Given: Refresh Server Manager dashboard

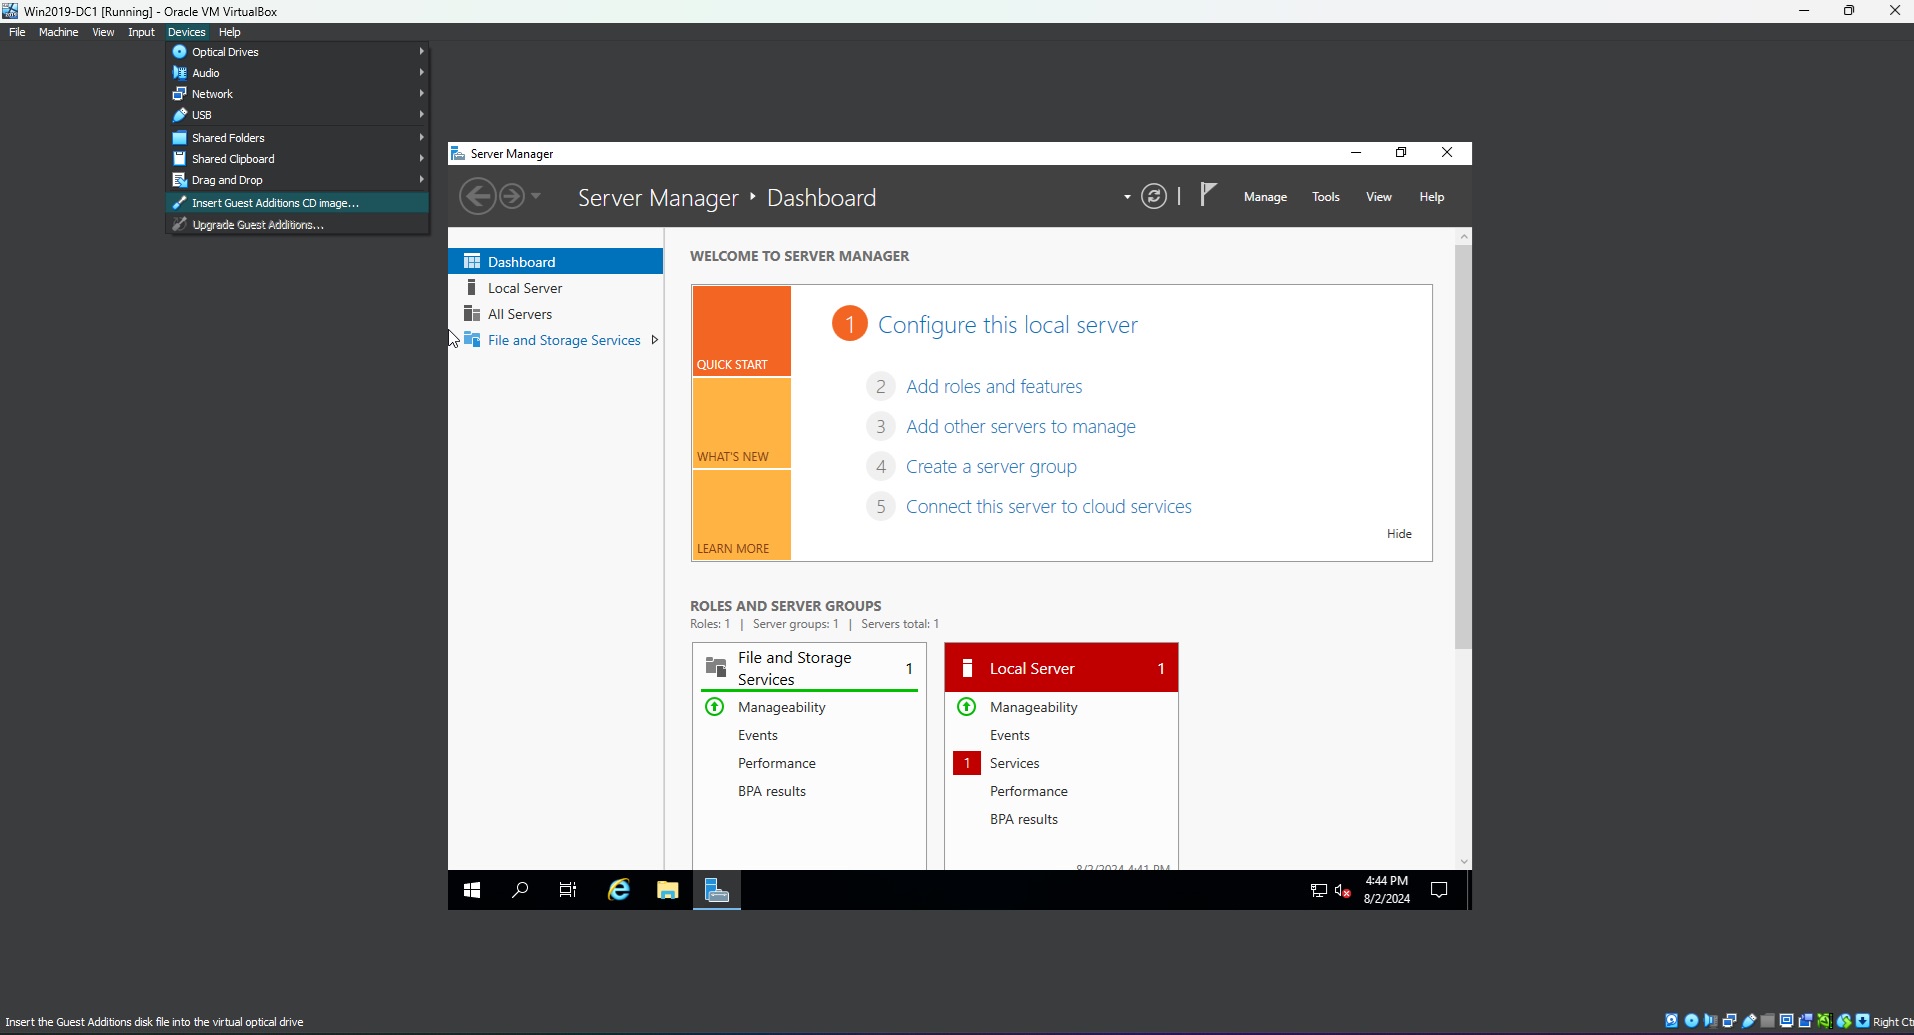Looking at the screenshot, I should tap(1154, 196).
